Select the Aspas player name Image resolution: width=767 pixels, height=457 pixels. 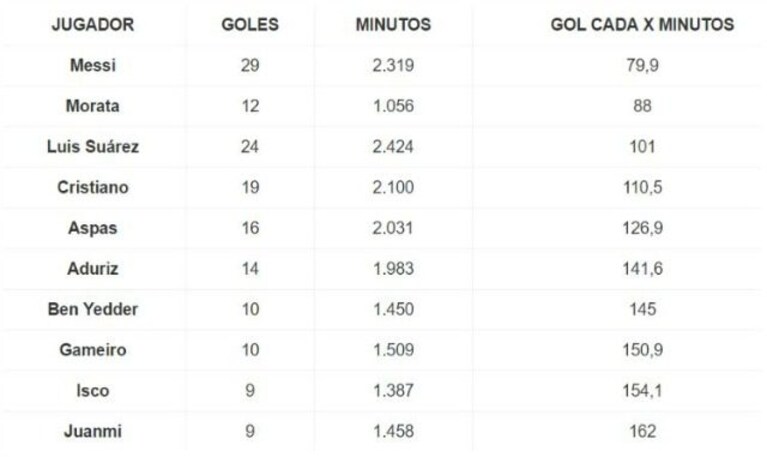pos(93,228)
